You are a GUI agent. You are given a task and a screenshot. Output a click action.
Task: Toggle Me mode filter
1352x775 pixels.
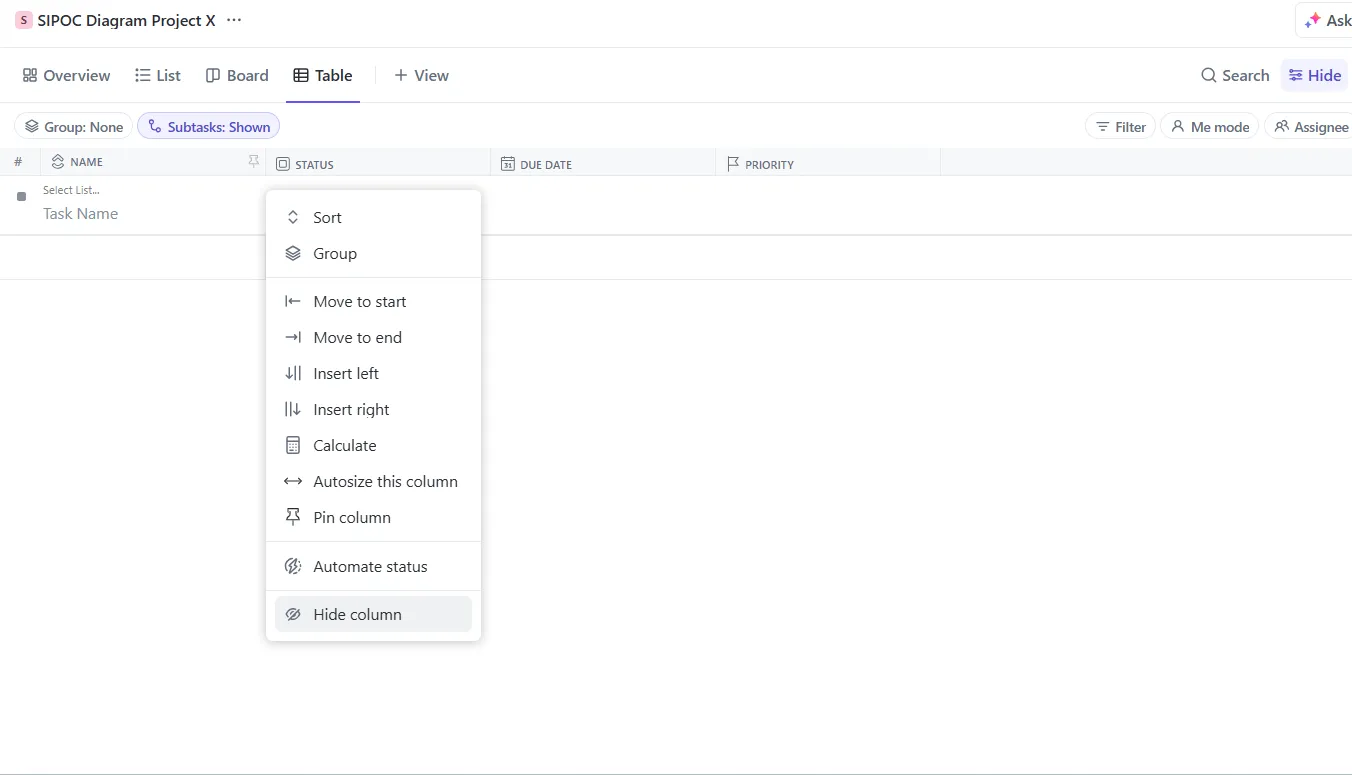click(x=1210, y=126)
